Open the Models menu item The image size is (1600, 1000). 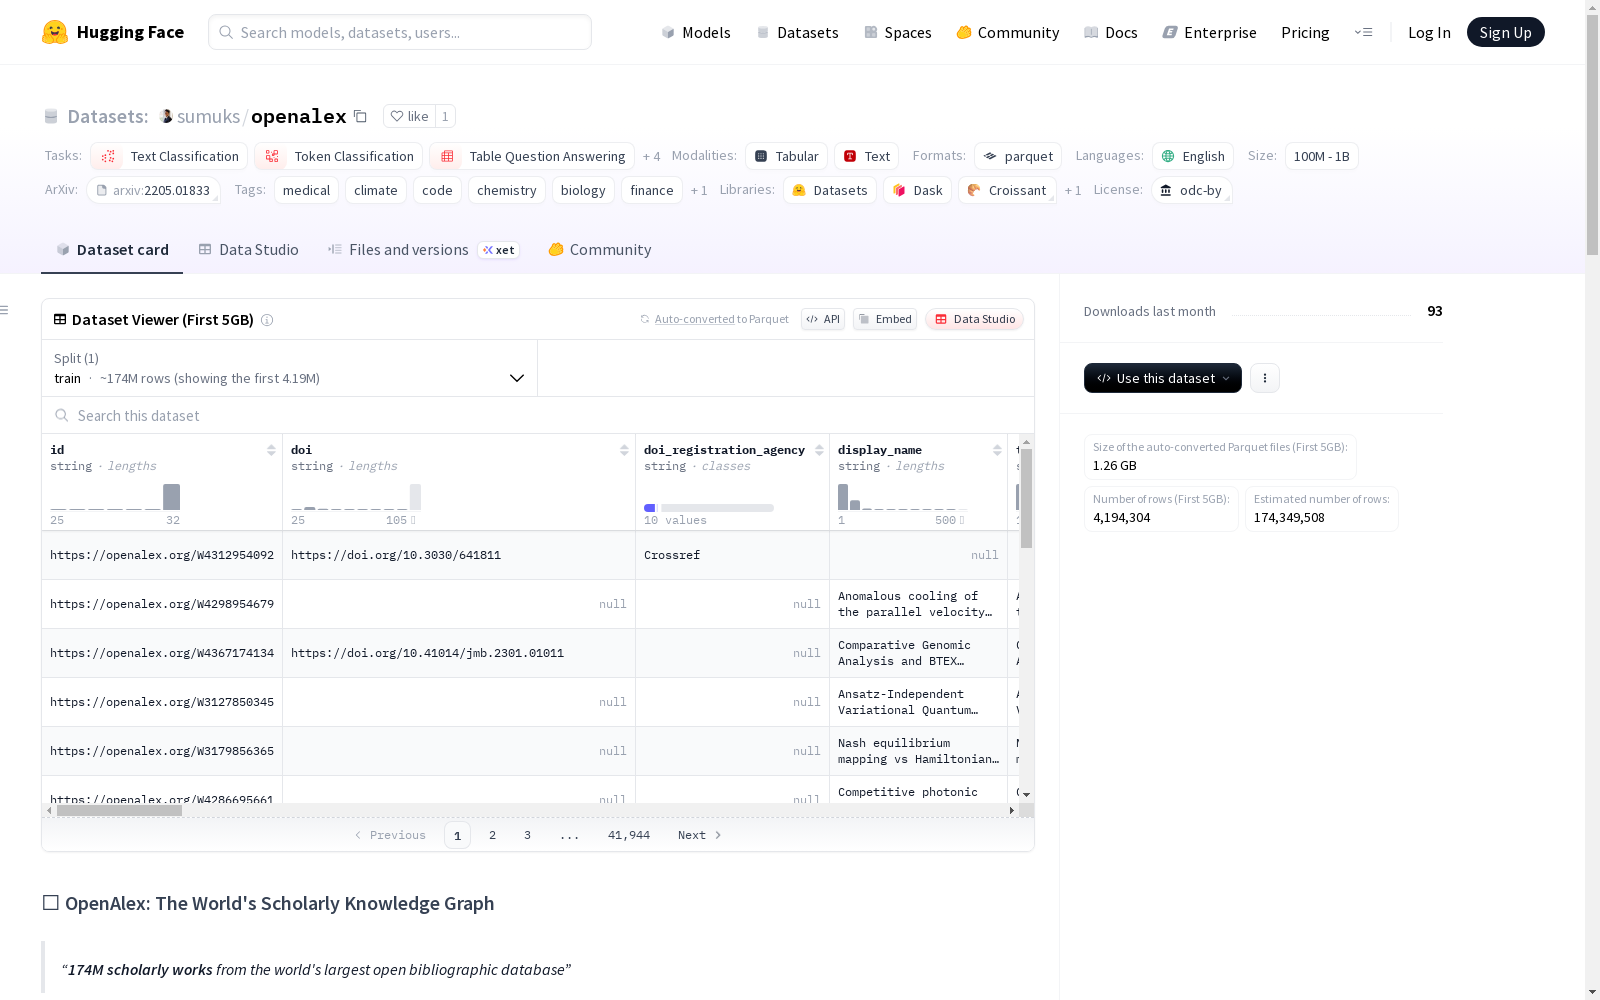pos(696,32)
